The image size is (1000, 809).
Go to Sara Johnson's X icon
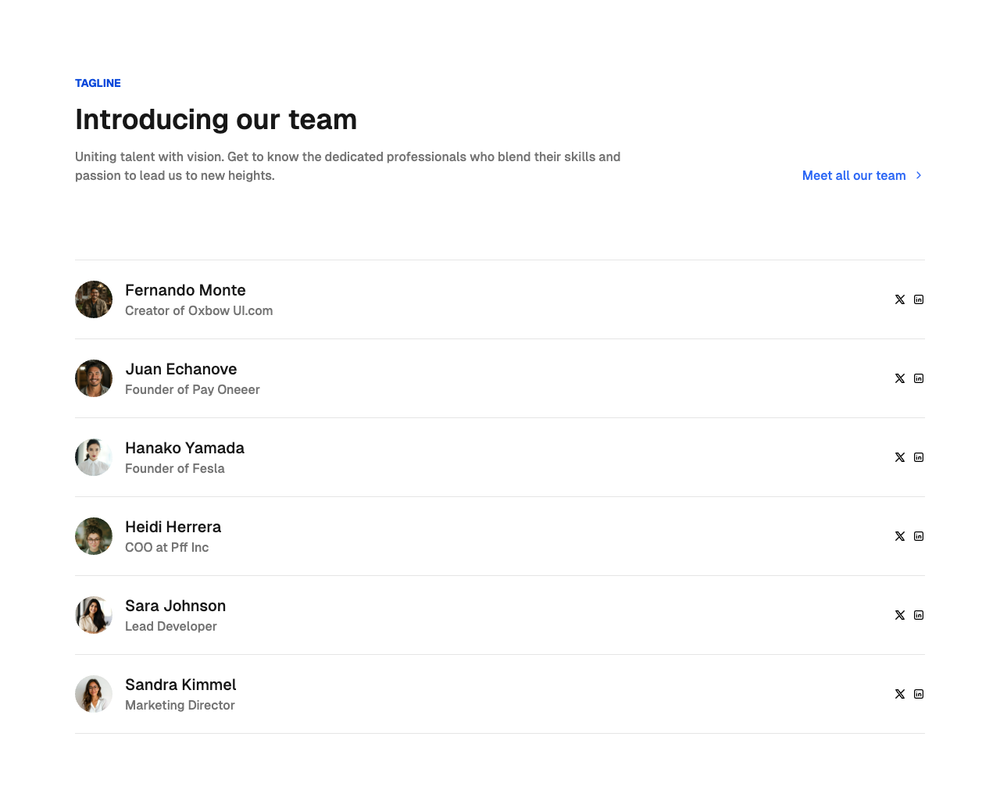899,615
